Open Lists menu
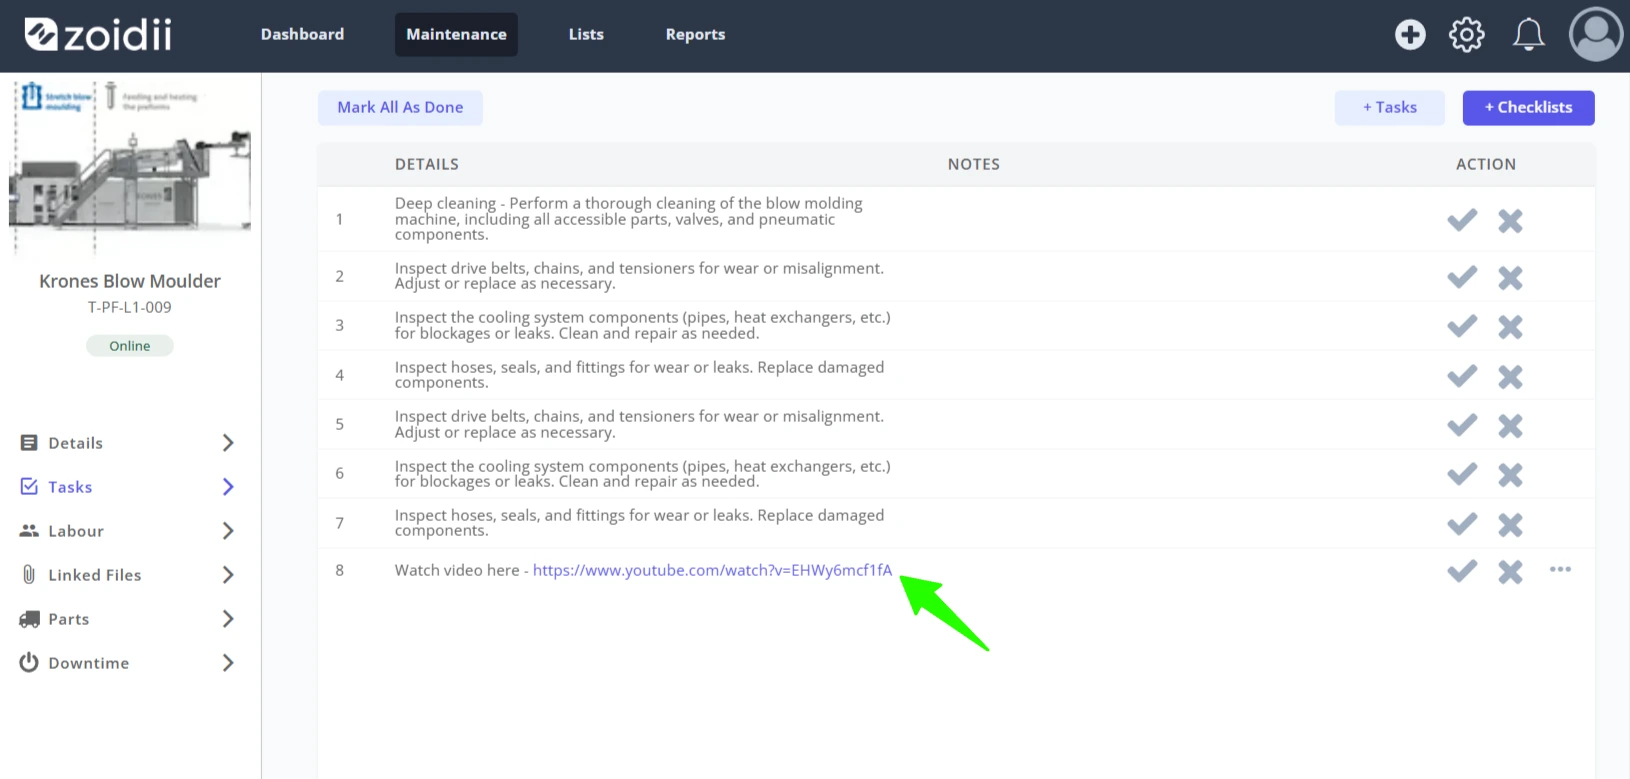Screen dimensions: 1630x779 586,34
